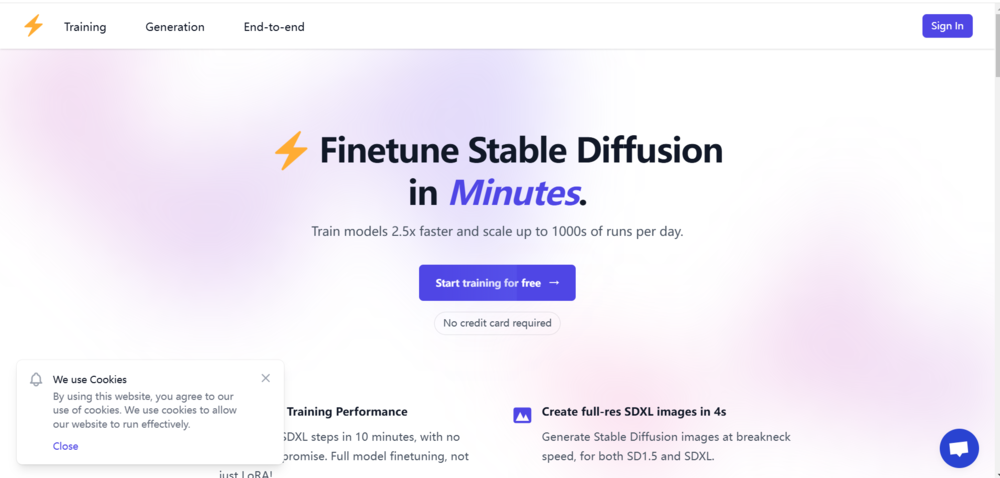Click the lightning bolt logo in navbar
The height and width of the screenshot is (478, 1000).
34,26
